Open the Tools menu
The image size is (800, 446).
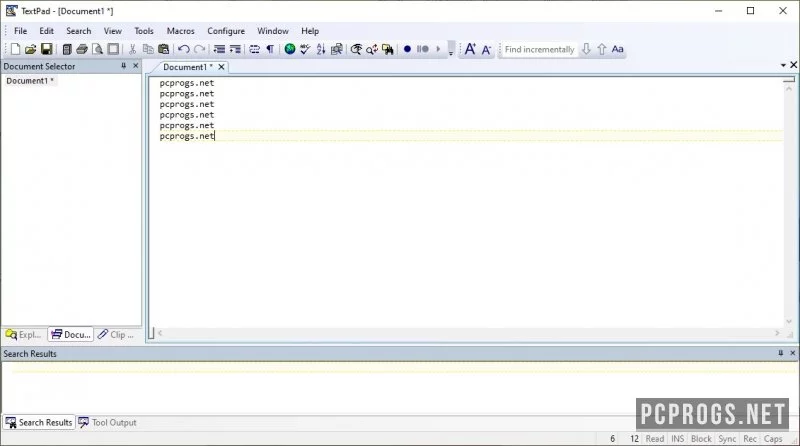coord(144,31)
